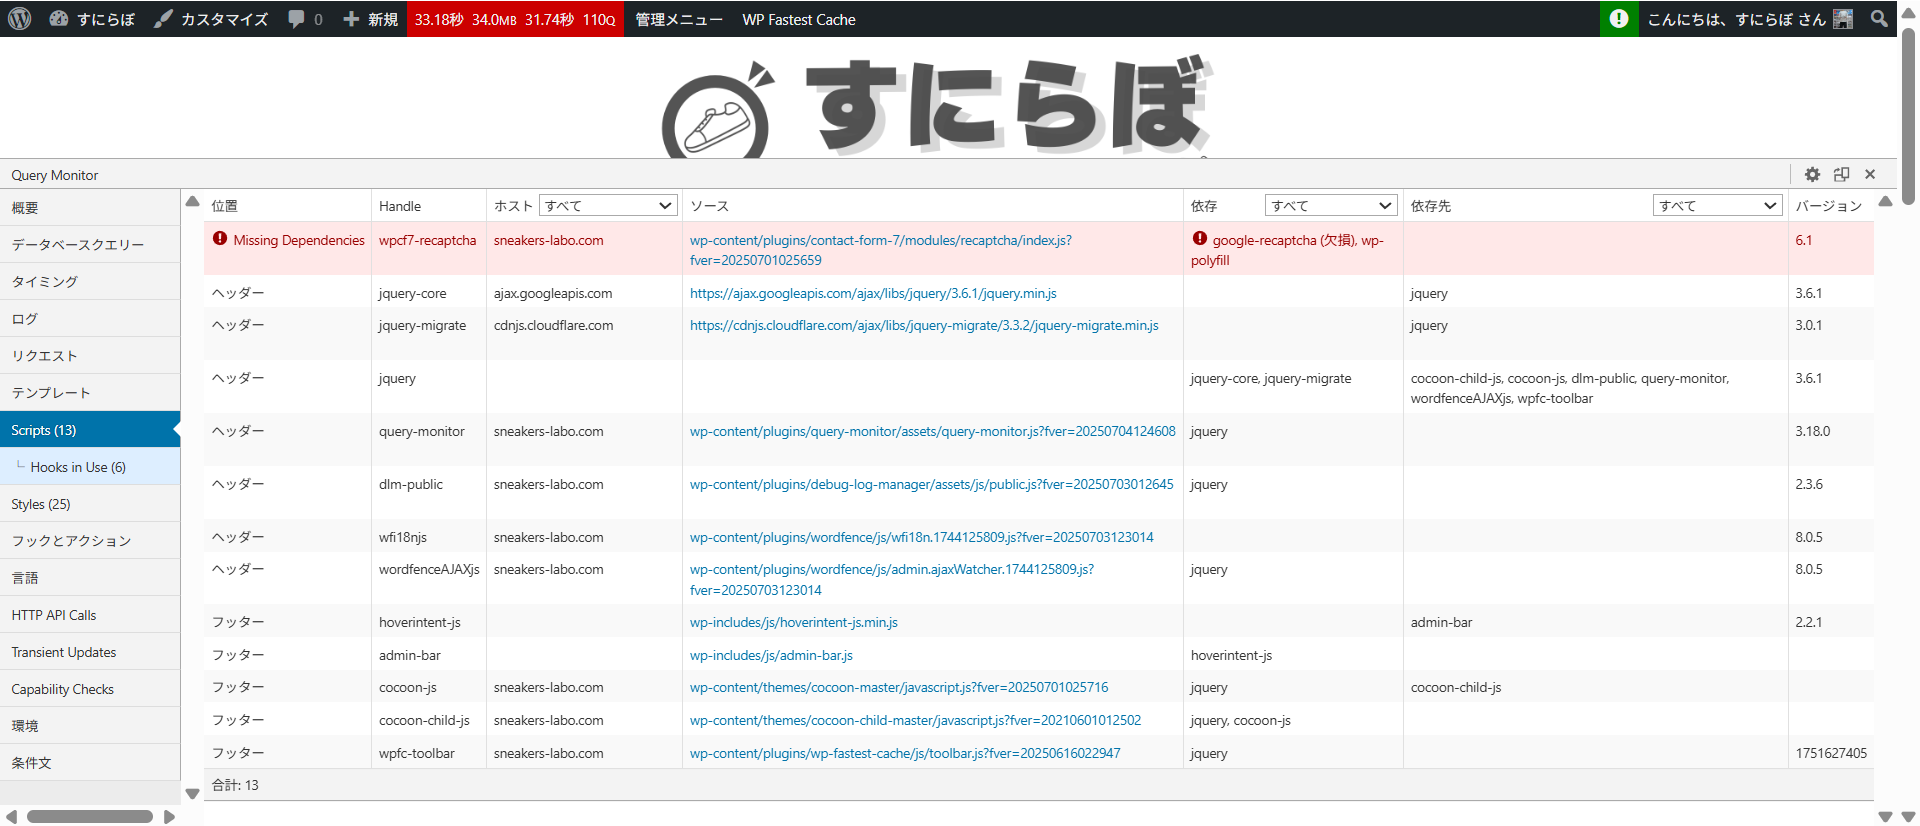Open the contact-form-7 recaptcha index.js link
The image size is (1920, 826).
(880, 250)
